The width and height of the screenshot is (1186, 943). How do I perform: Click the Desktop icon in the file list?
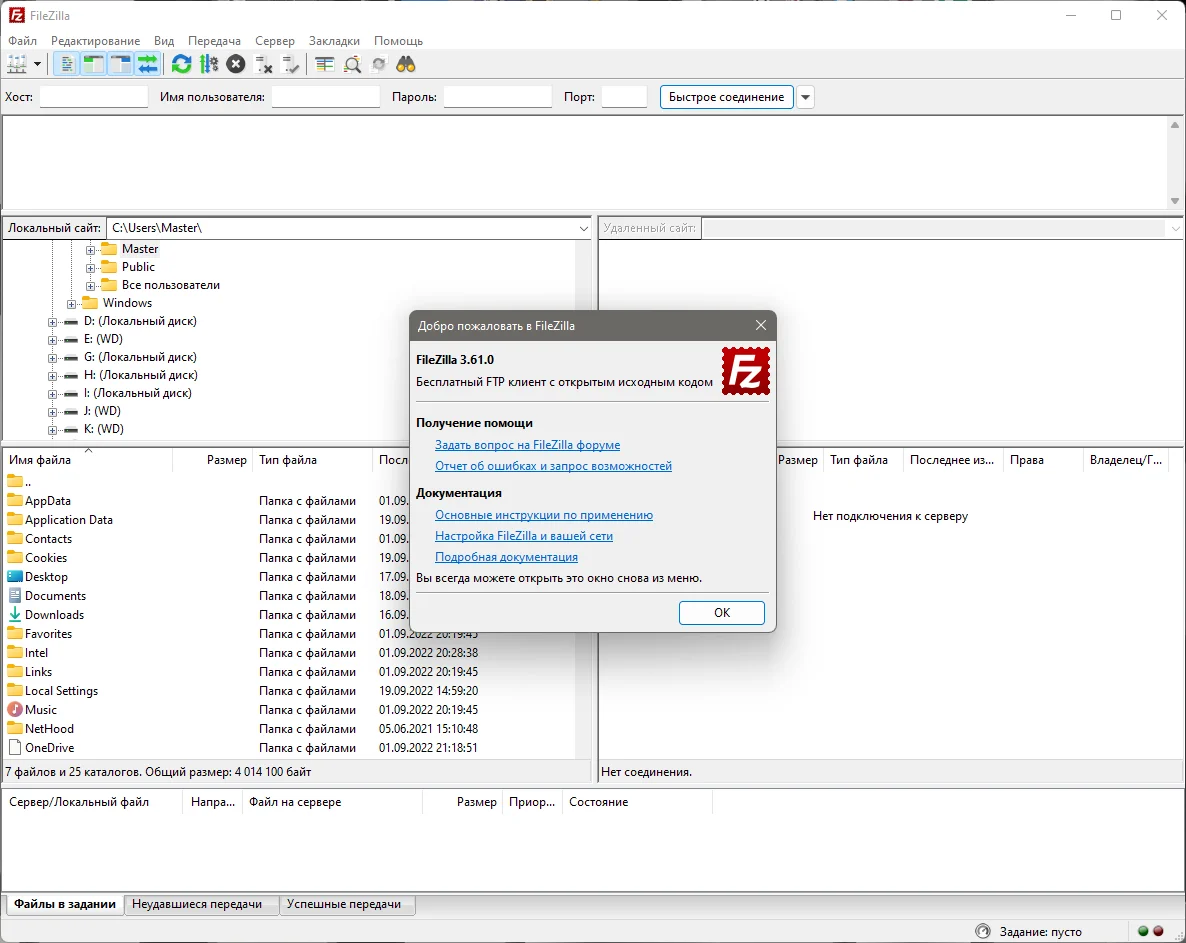[14, 576]
